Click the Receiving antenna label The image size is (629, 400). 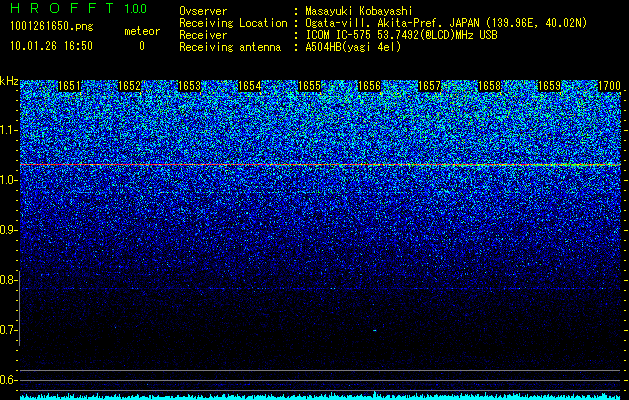tap(230, 47)
